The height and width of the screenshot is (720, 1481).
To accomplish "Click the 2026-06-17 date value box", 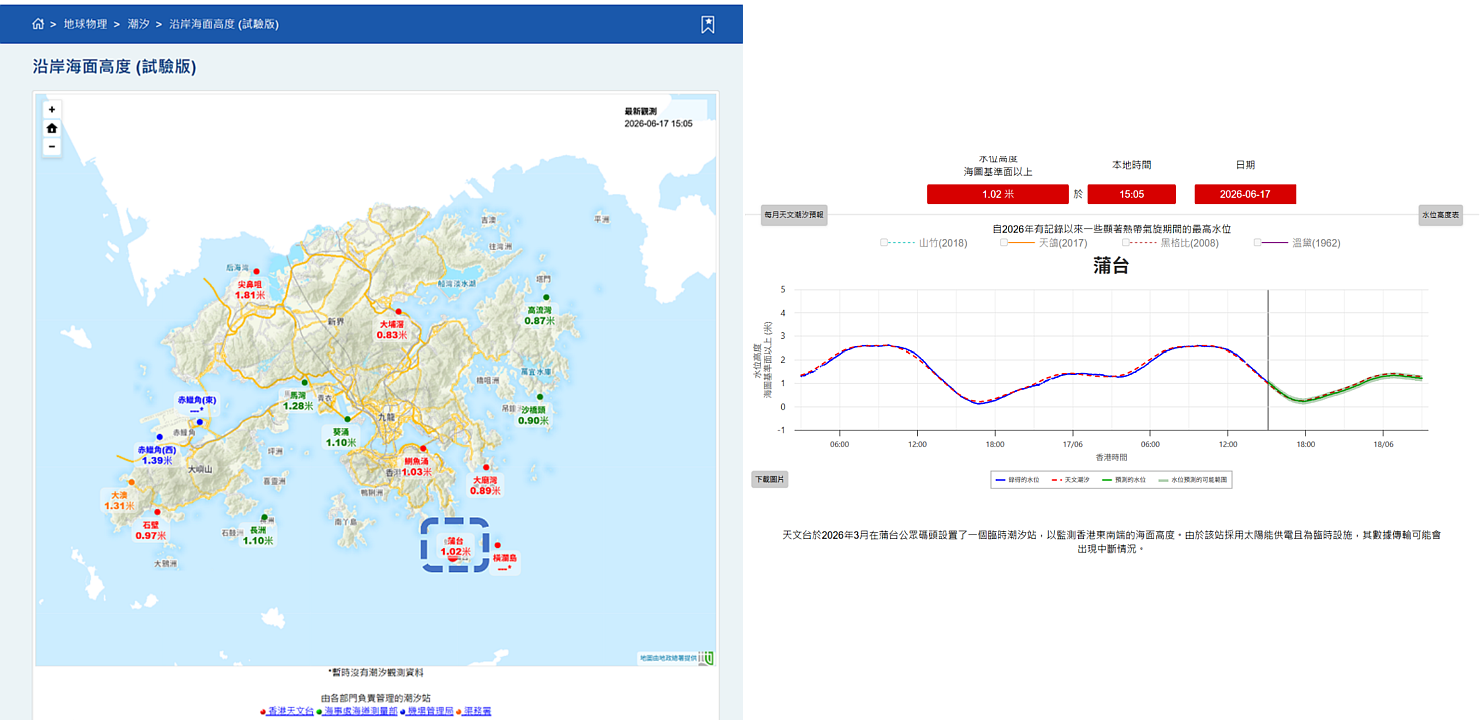I will tap(1245, 194).
